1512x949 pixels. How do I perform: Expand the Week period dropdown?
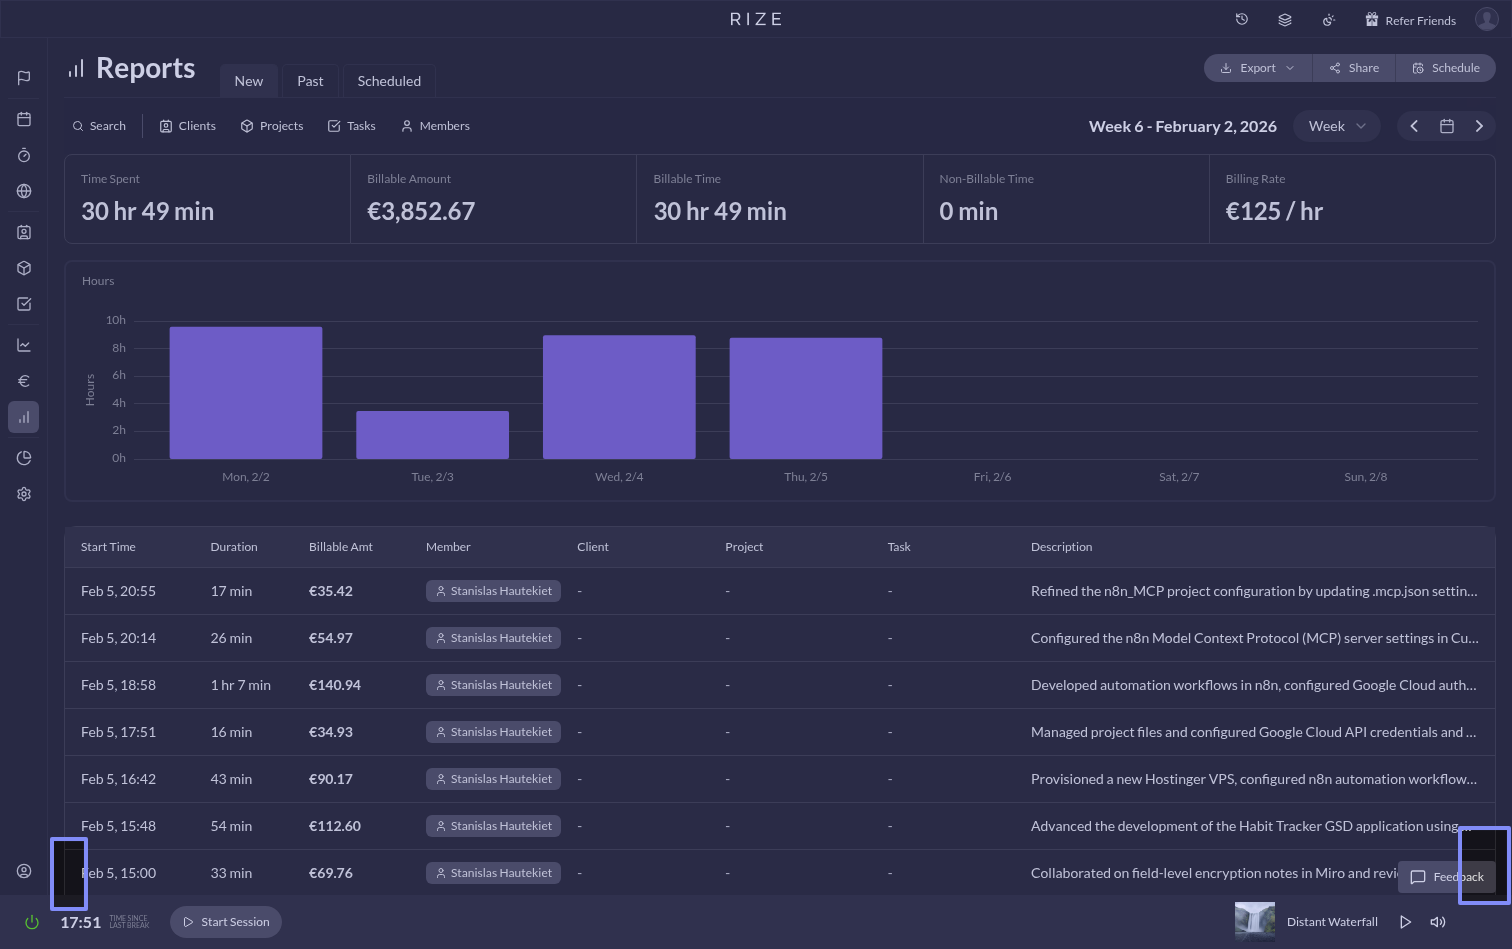(1336, 126)
